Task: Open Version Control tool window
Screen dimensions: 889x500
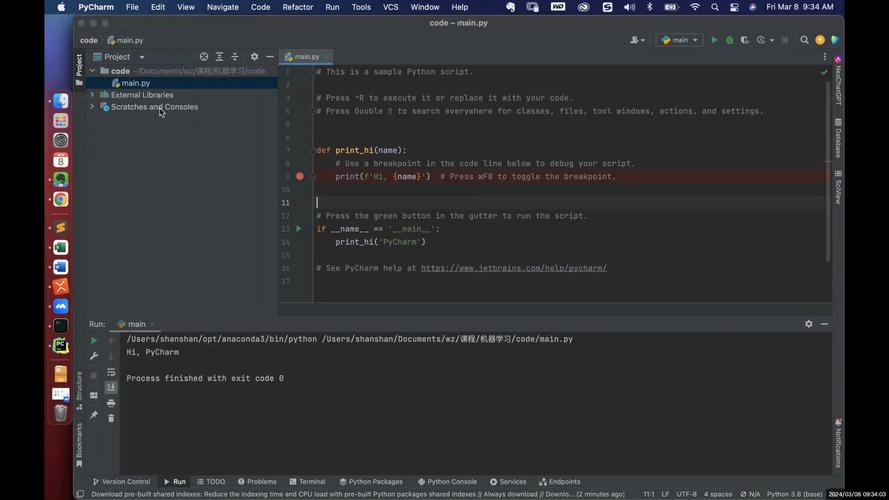Action: point(121,482)
